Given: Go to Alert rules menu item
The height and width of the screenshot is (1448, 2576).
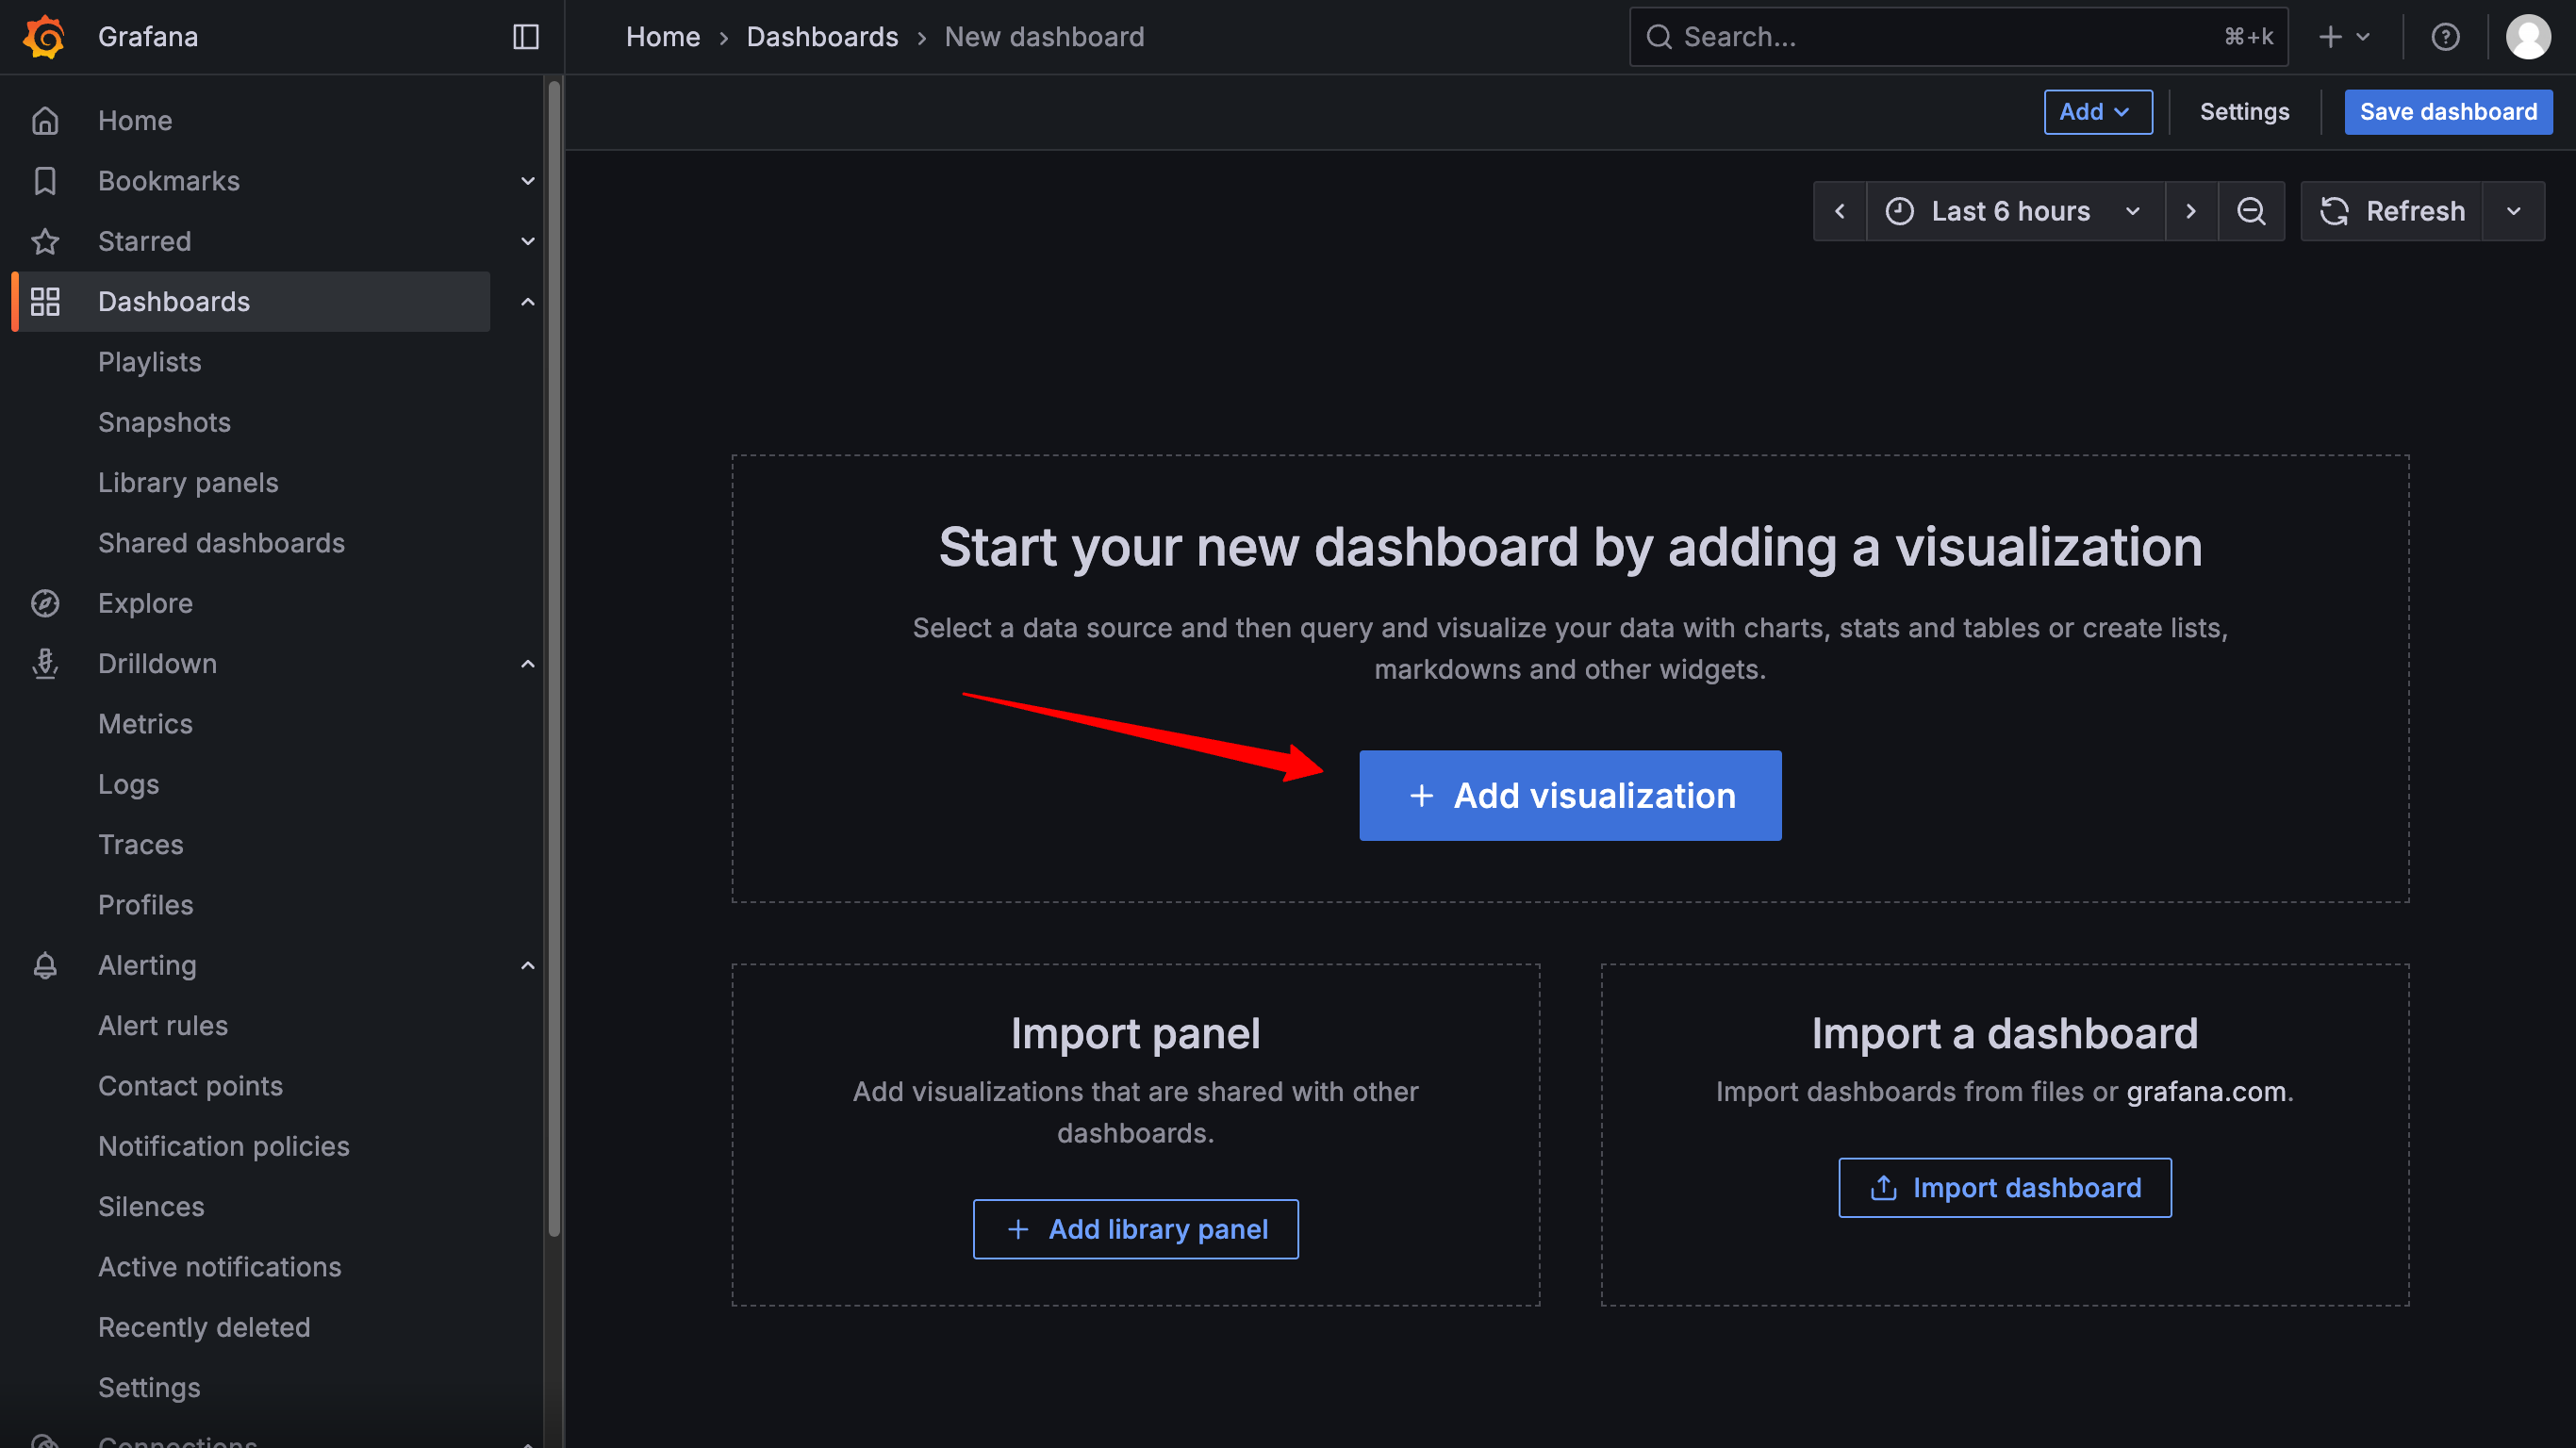Looking at the screenshot, I should click(x=163, y=1026).
